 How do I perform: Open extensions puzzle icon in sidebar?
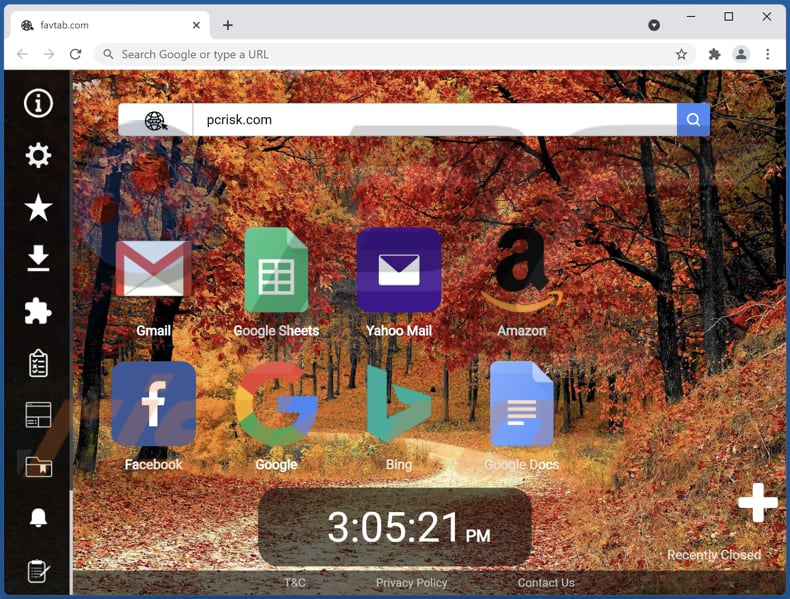pos(38,311)
